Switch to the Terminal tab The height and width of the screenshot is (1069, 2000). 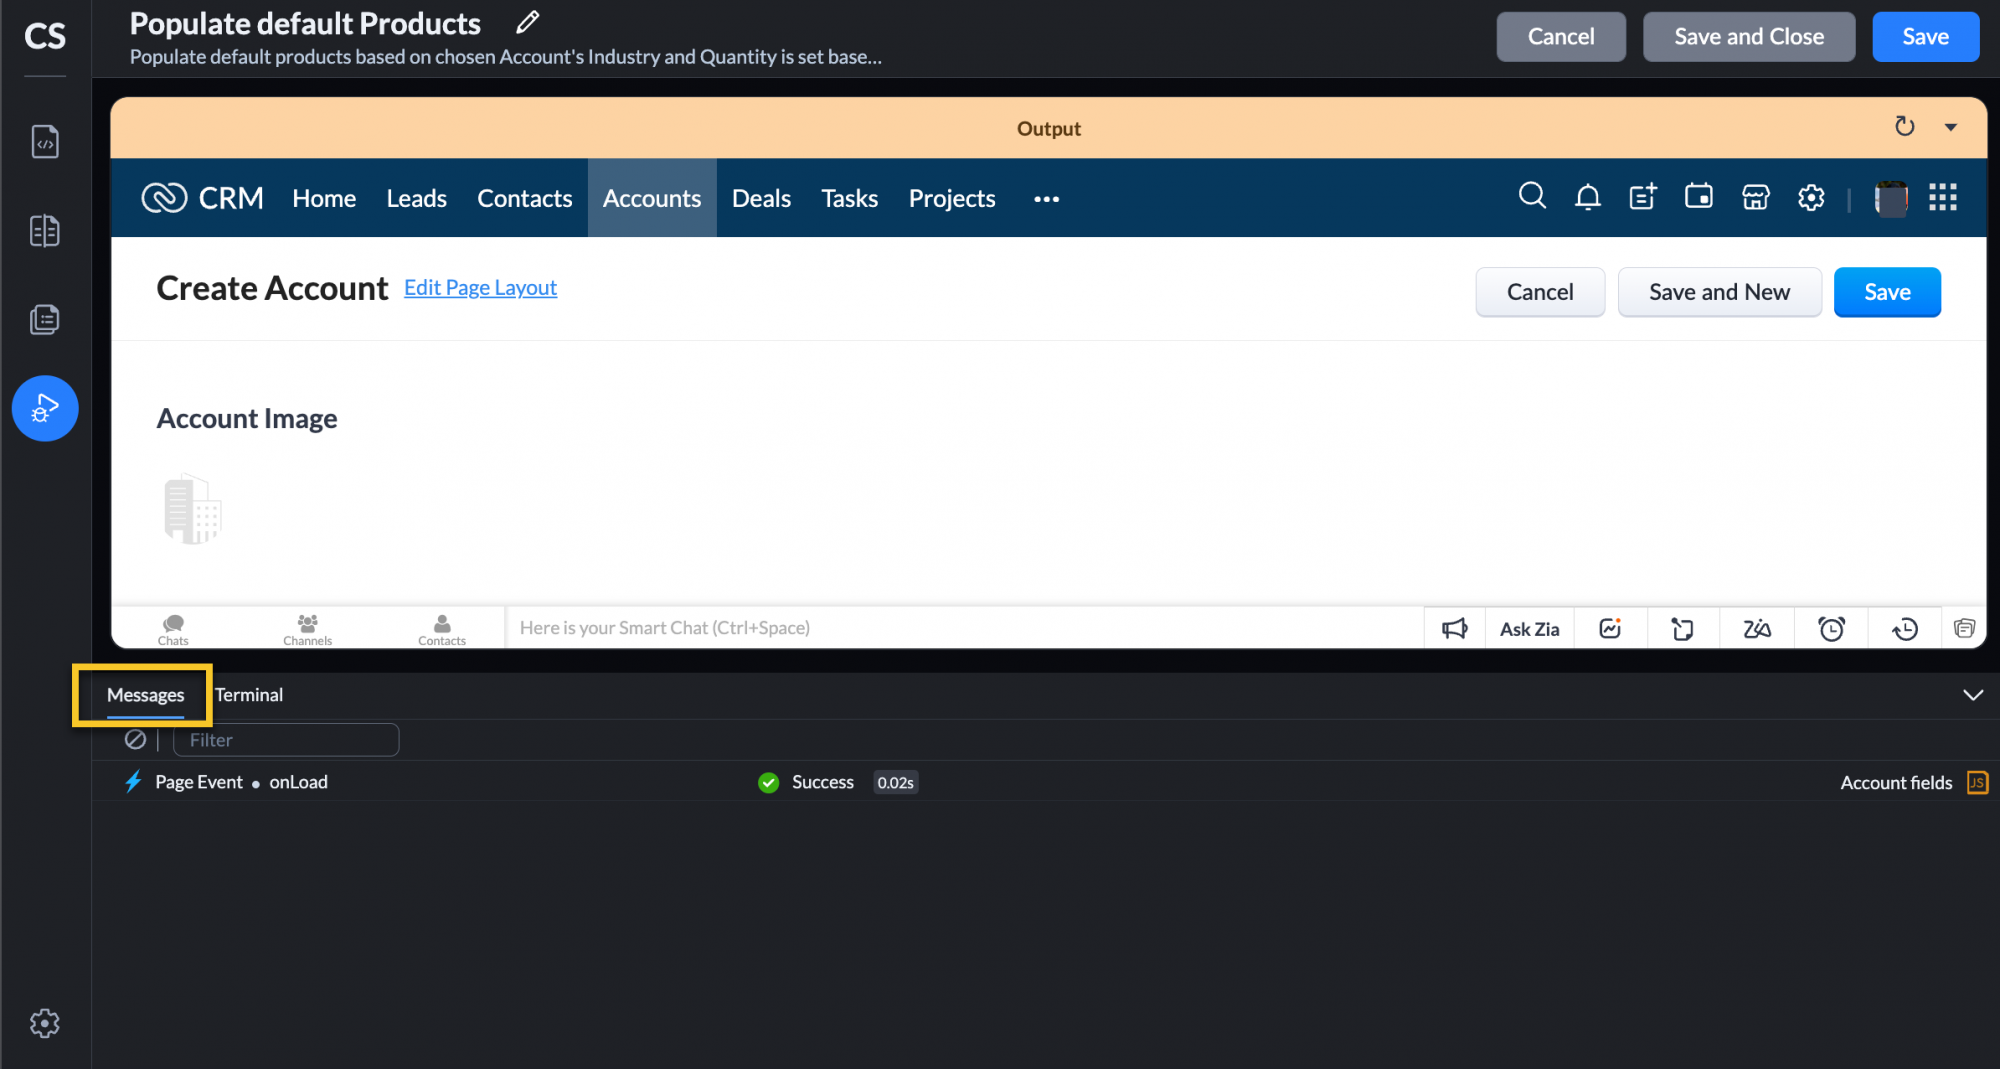coord(249,695)
